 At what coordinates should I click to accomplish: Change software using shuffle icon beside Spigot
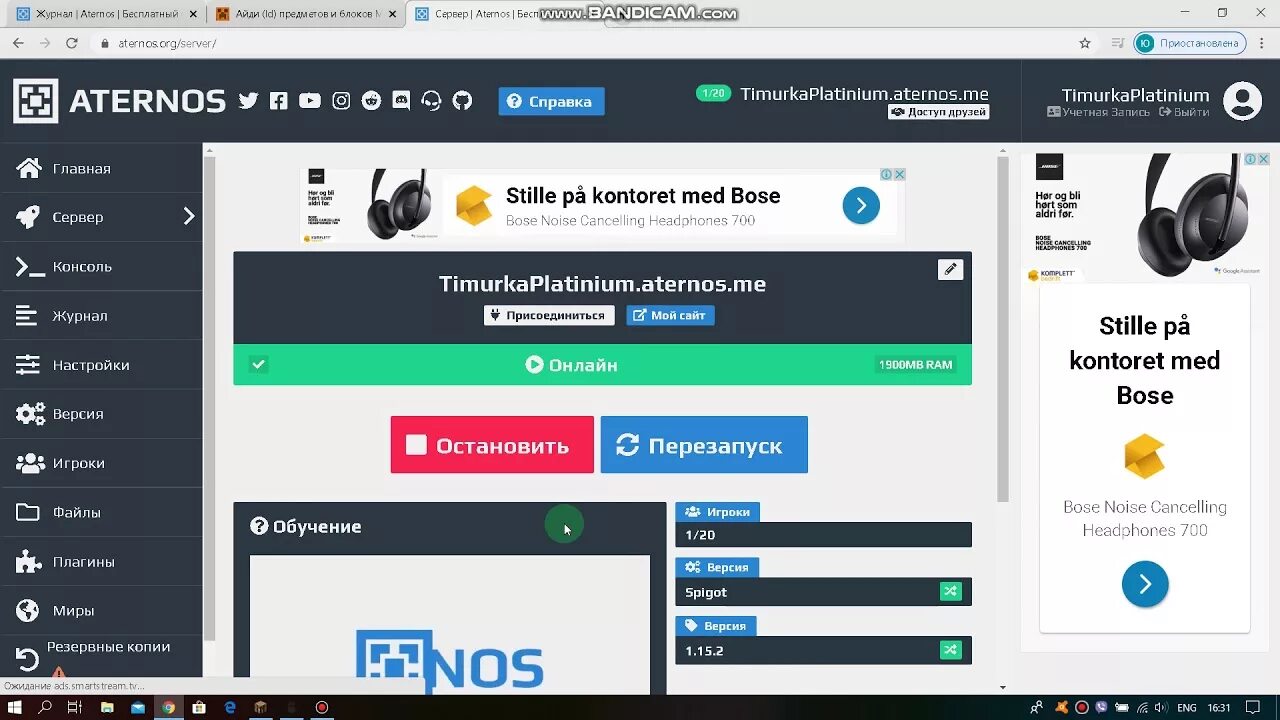pyautogui.click(x=950, y=592)
